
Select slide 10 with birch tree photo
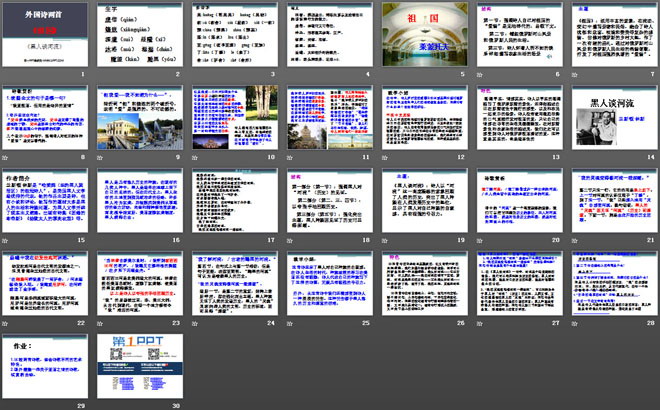[x=235, y=117]
